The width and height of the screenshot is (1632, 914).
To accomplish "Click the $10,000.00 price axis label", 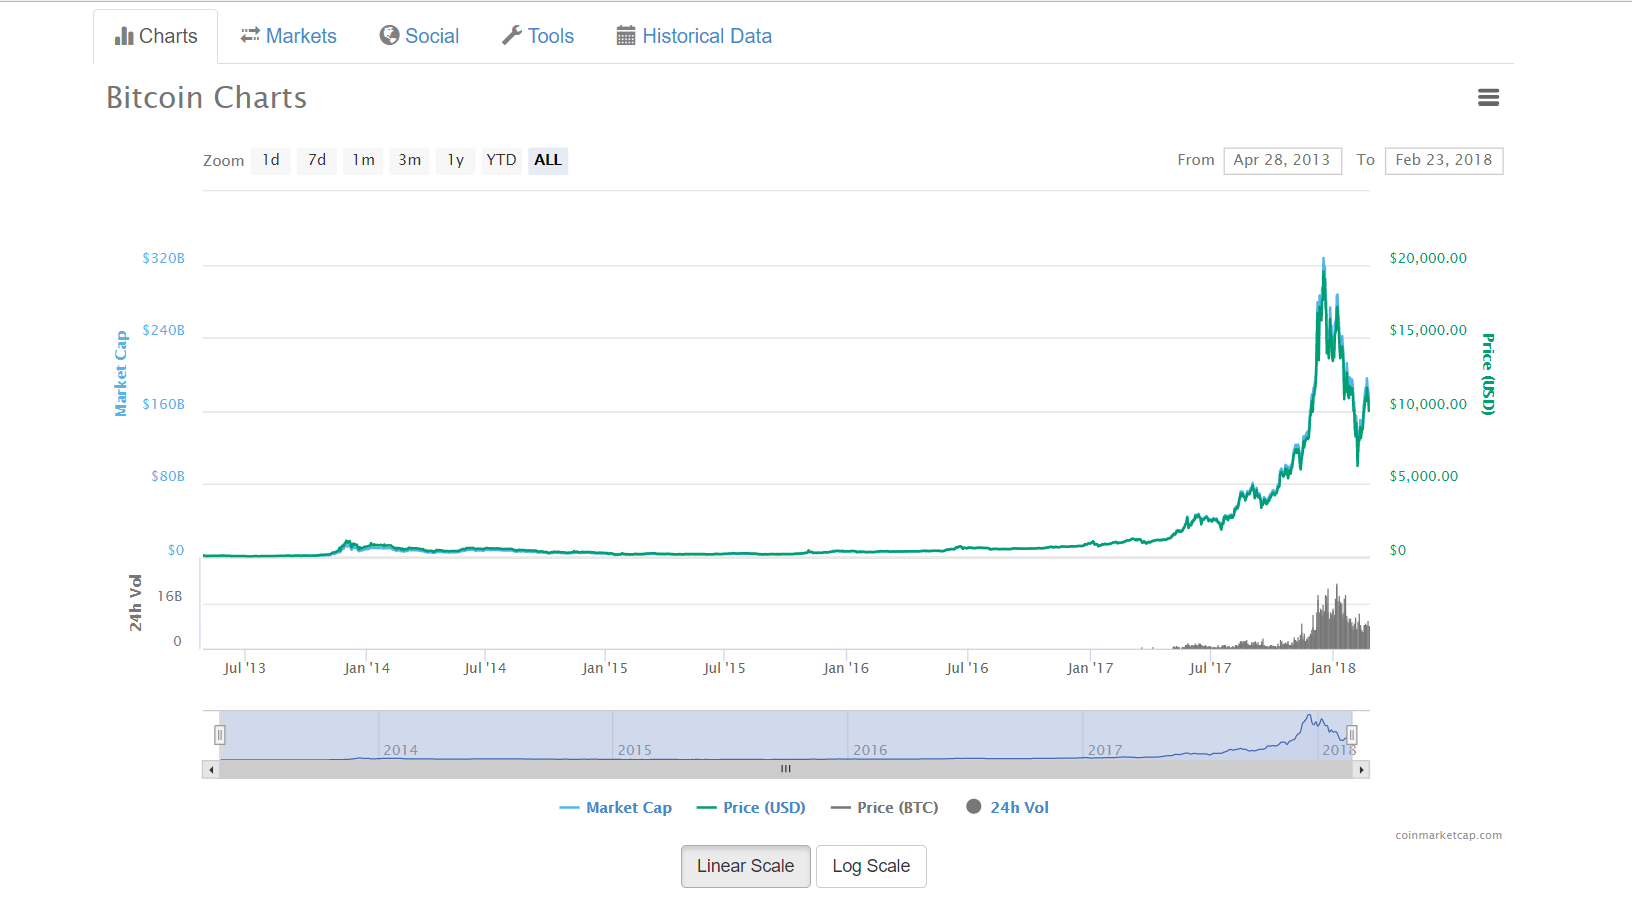I will pos(1428,404).
